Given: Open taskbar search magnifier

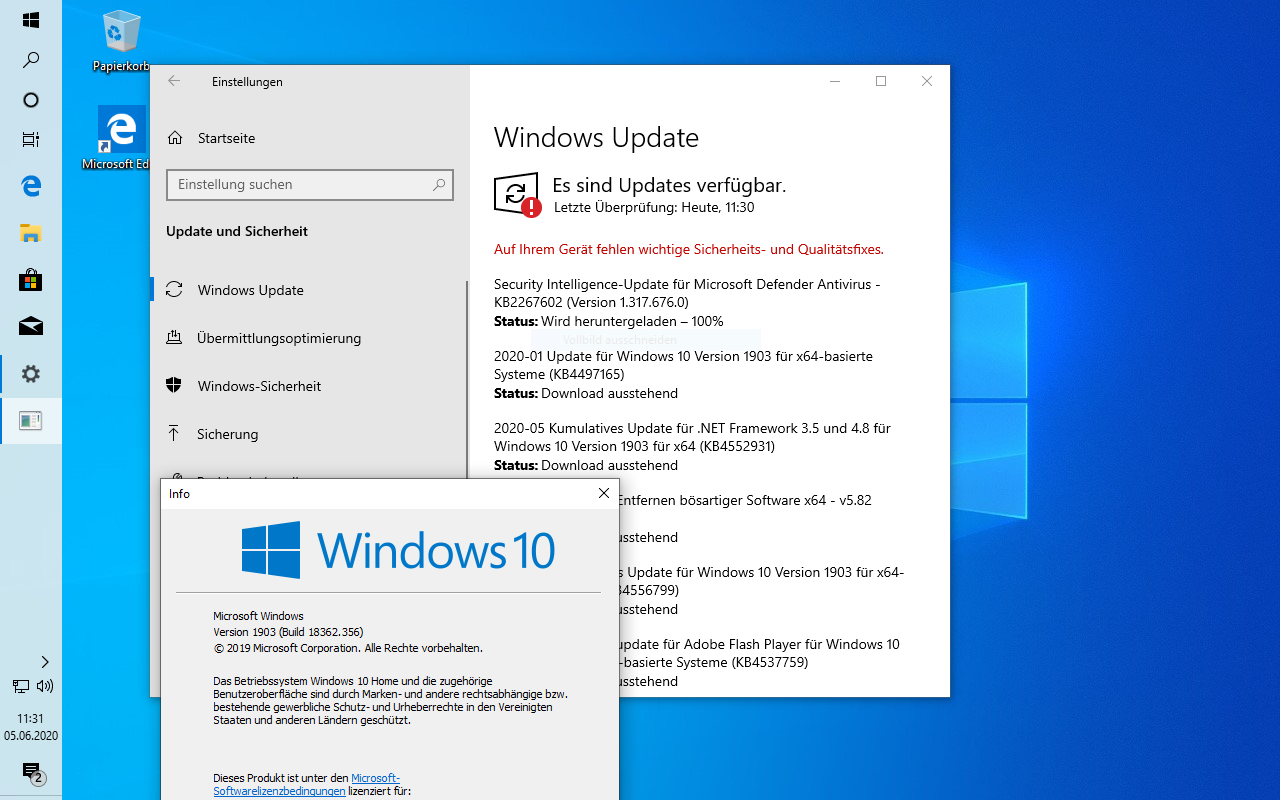Looking at the screenshot, I should click(31, 60).
